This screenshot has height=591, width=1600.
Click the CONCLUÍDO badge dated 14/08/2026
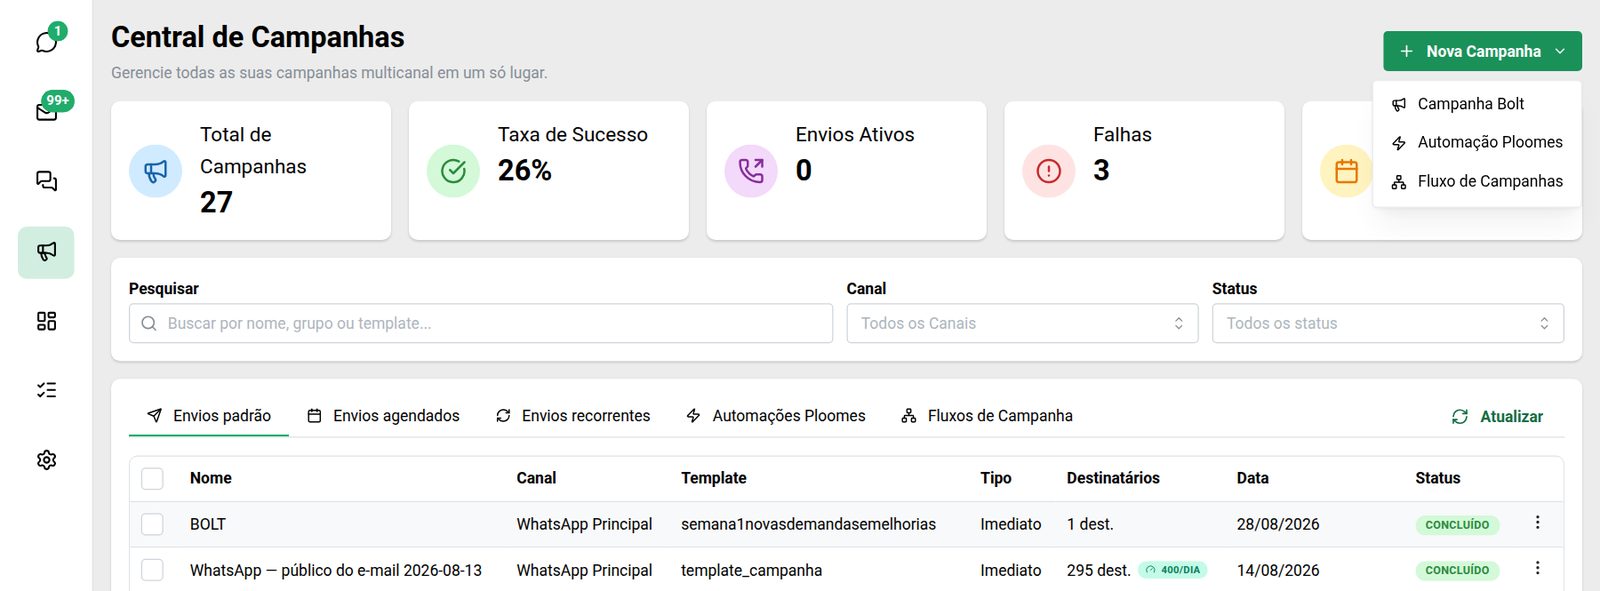1457,571
